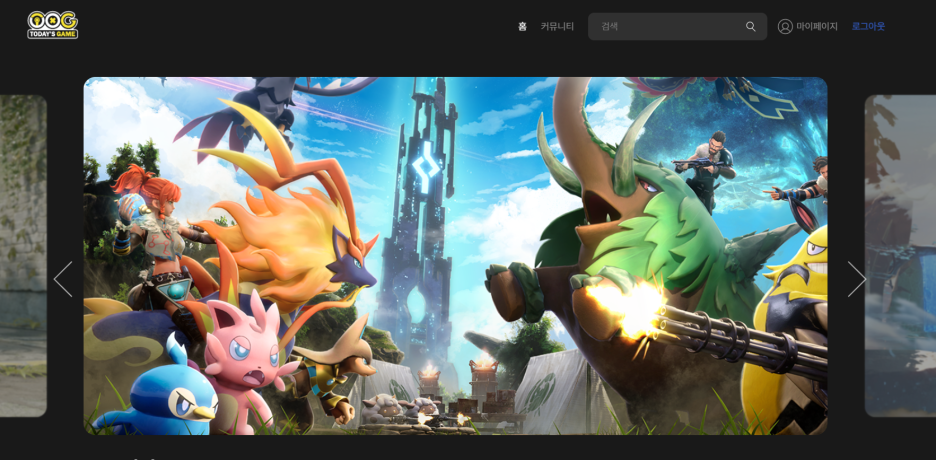The height and width of the screenshot is (460, 936).
Task: Click the 로그아웃 logout link
Action: [868, 26]
